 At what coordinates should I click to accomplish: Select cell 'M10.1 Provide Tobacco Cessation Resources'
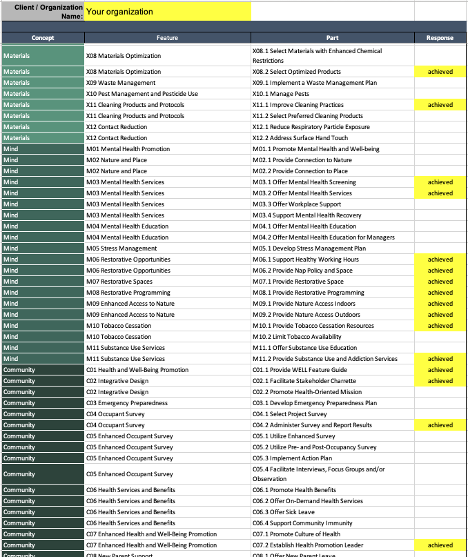click(x=333, y=325)
